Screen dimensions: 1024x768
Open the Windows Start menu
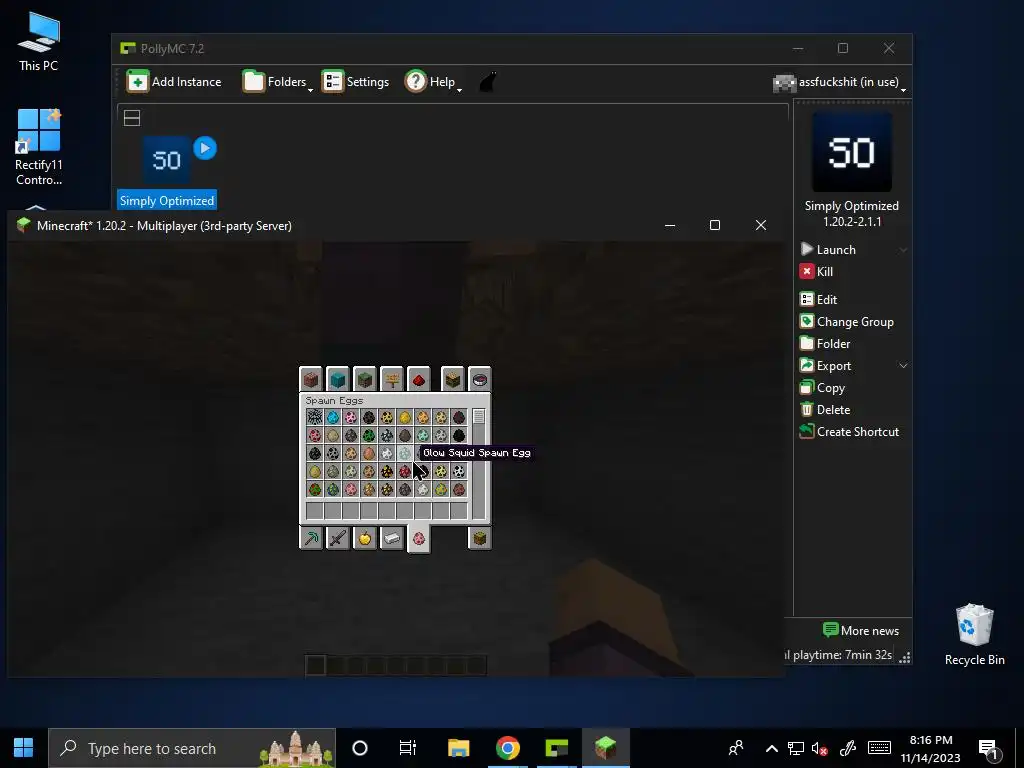coord(24,748)
